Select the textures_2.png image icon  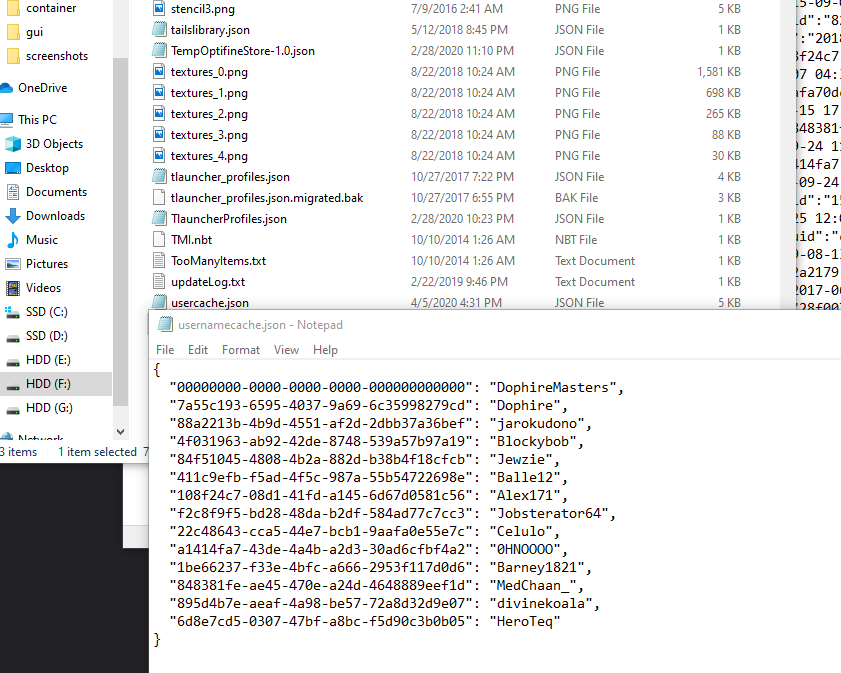point(159,113)
